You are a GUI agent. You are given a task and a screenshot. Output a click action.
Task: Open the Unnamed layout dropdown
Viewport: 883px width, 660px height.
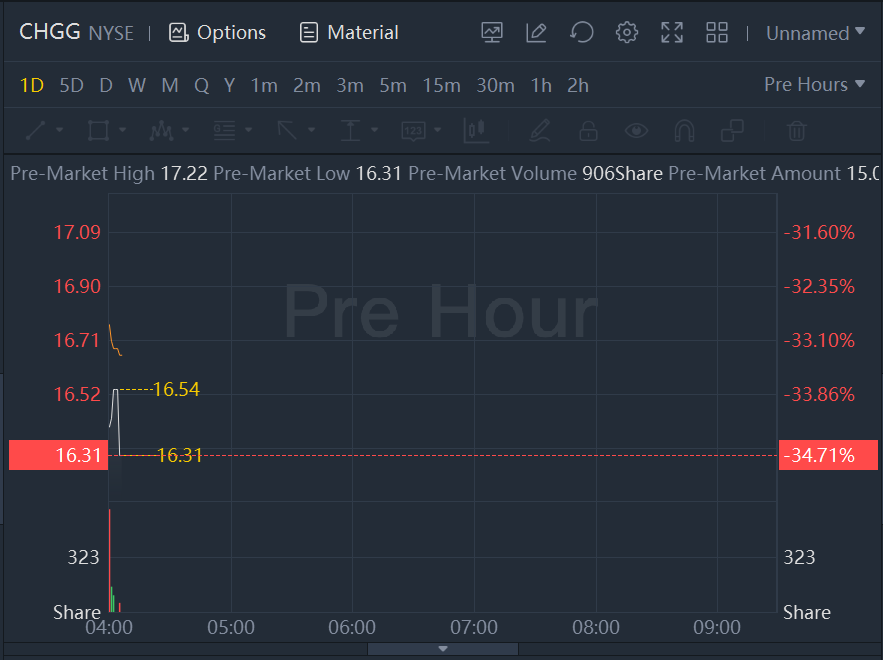815,33
